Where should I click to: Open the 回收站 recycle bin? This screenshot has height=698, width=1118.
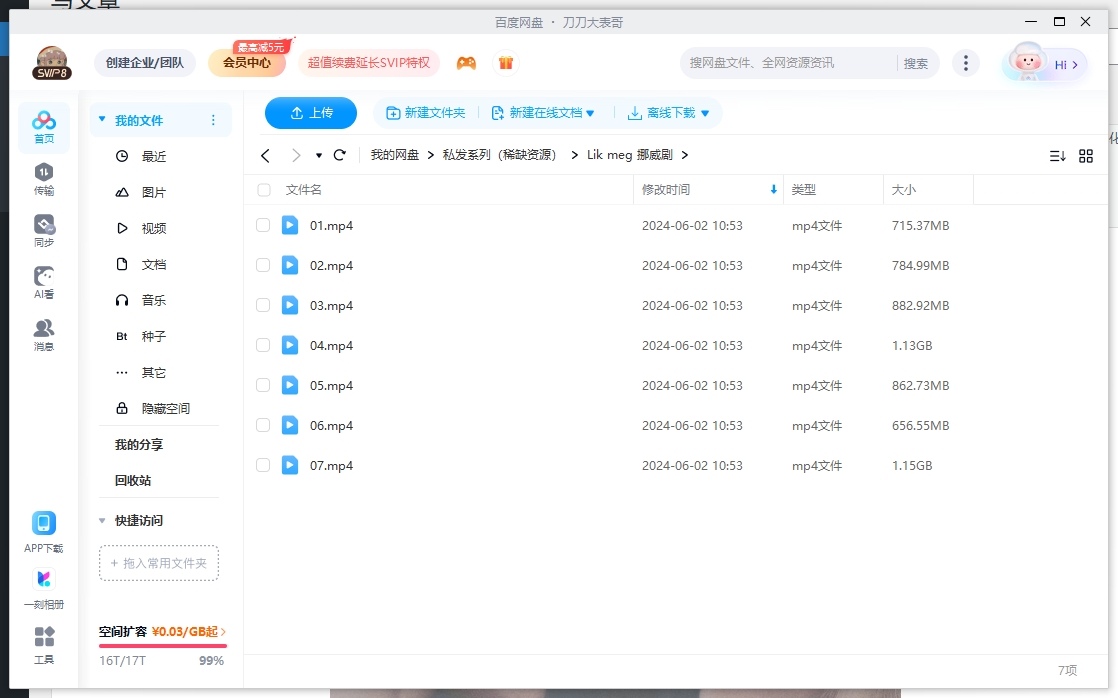pyautogui.click(x=131, y=479)
